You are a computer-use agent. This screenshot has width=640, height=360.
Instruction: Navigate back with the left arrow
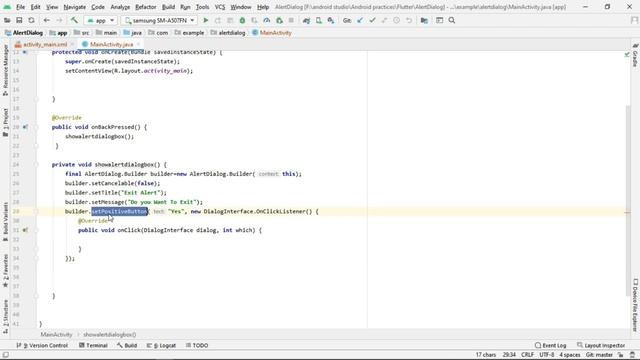click(47, 20)
